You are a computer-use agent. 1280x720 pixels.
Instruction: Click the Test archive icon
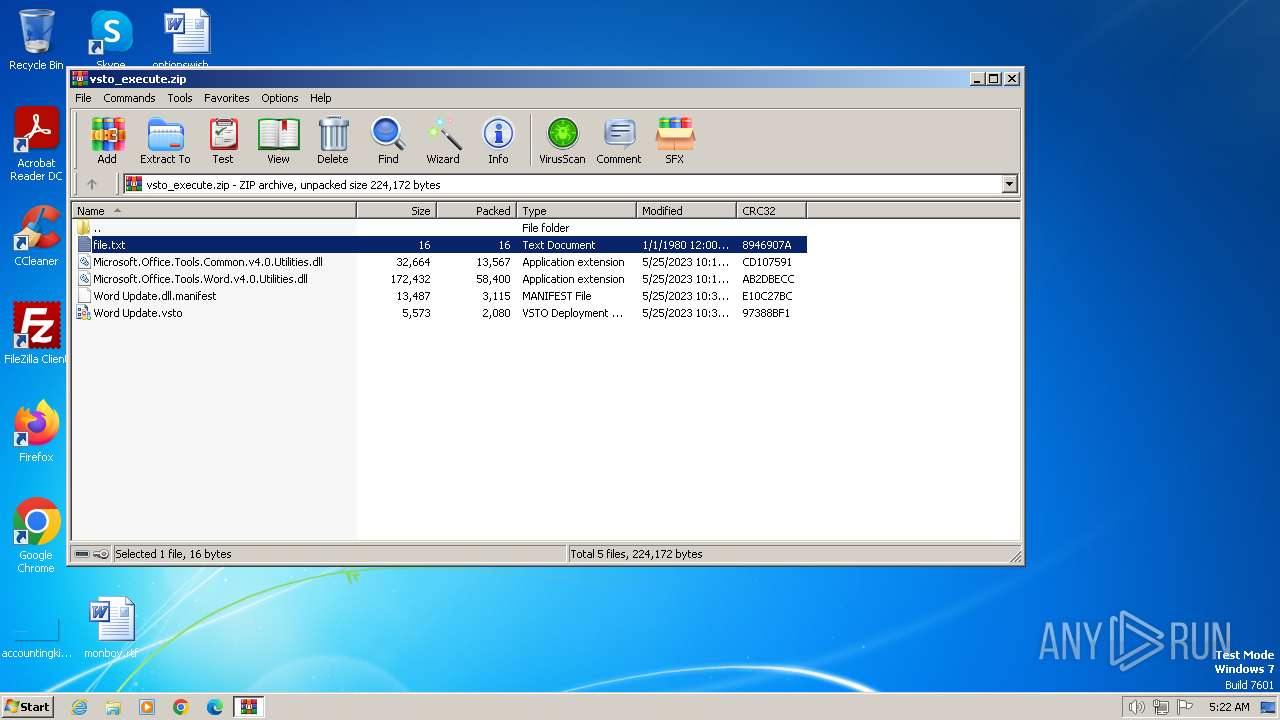click(x=223, y=140)
